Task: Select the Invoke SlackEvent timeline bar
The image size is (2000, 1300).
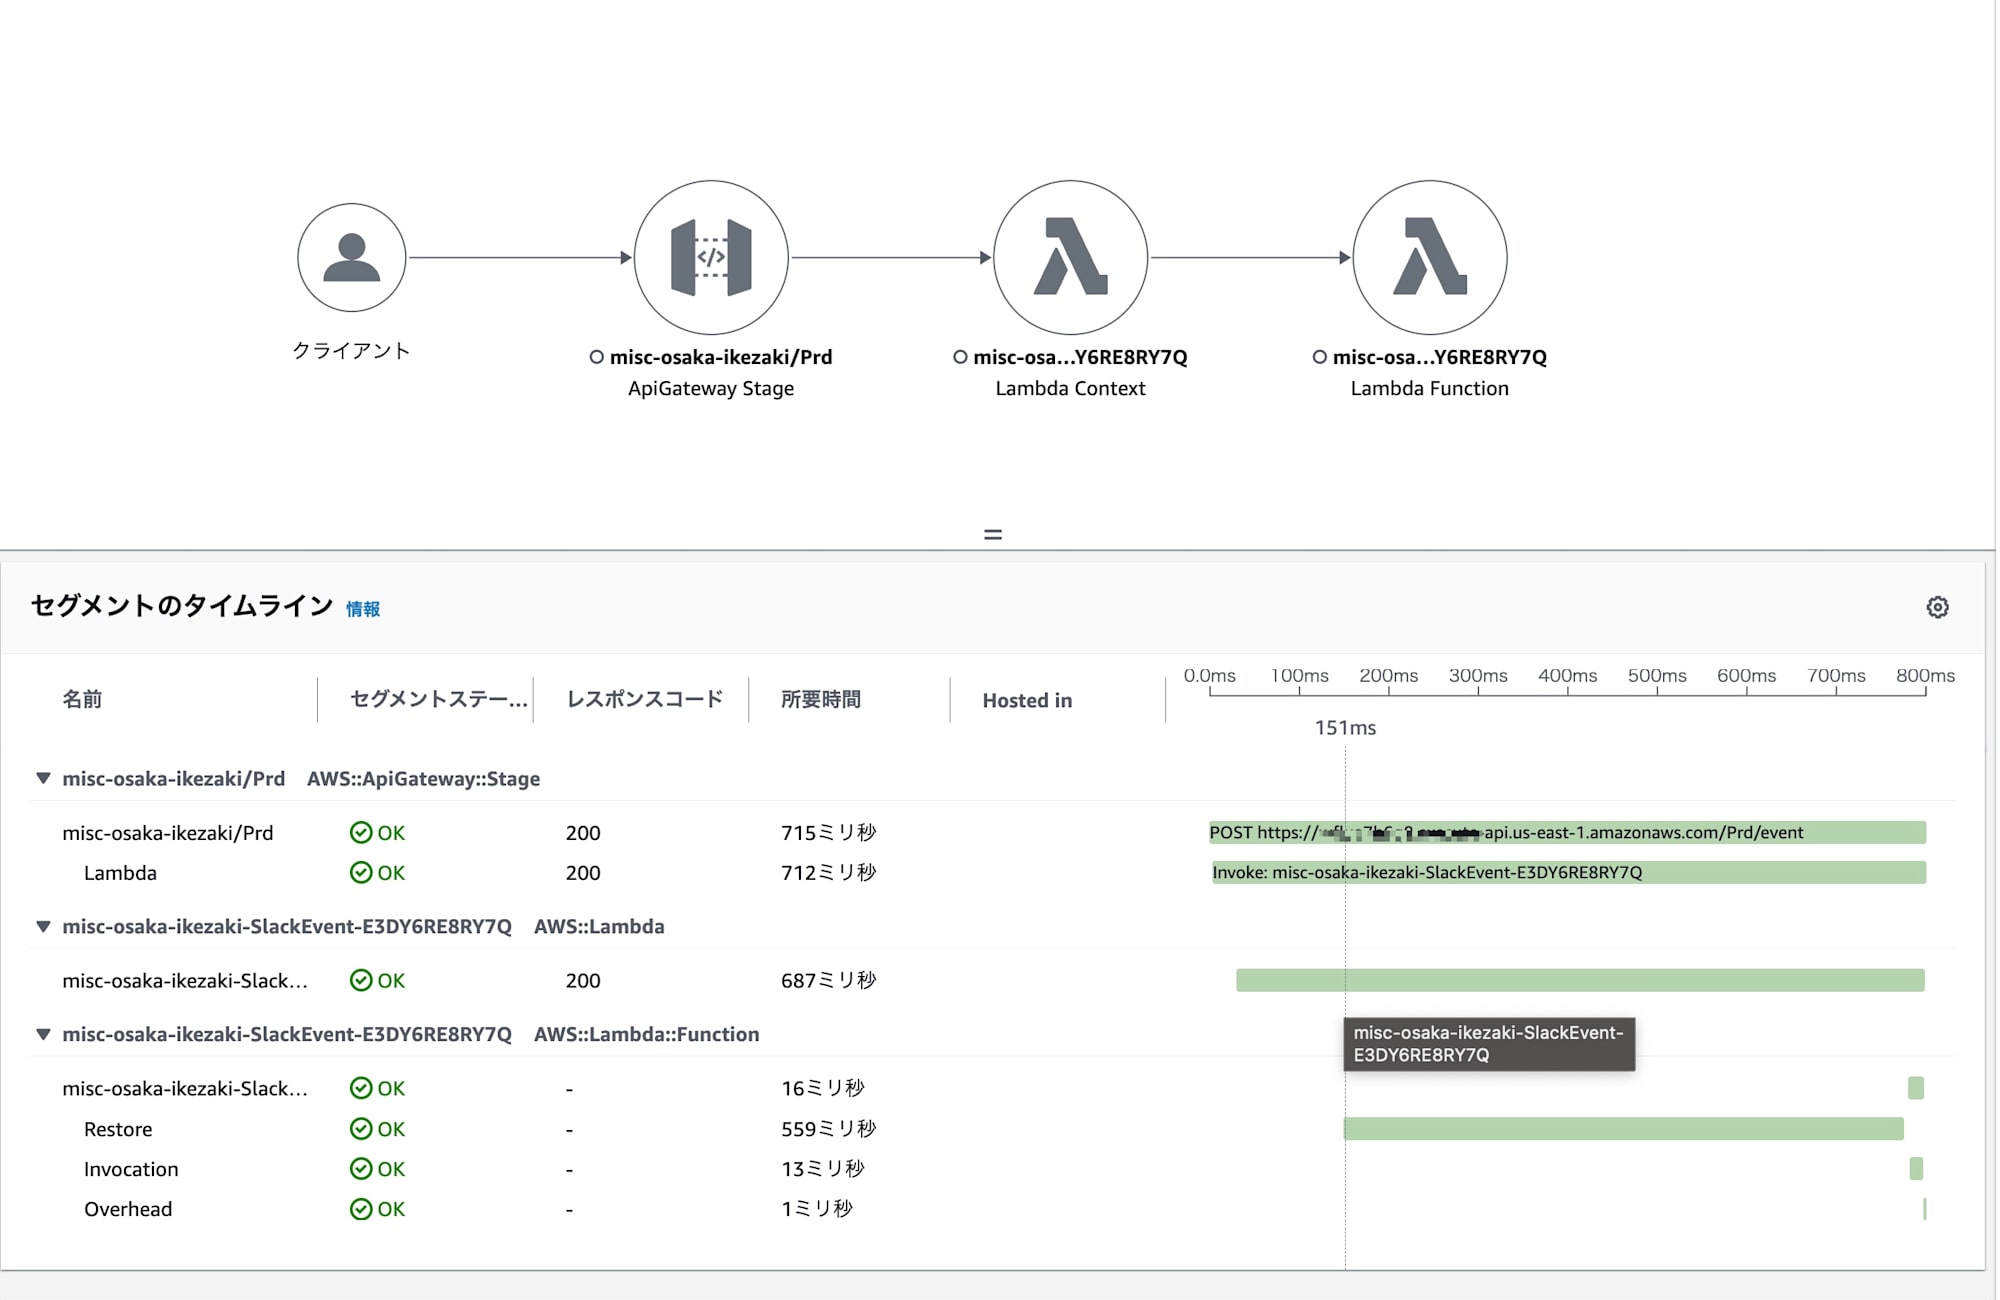Action: 1569,872
